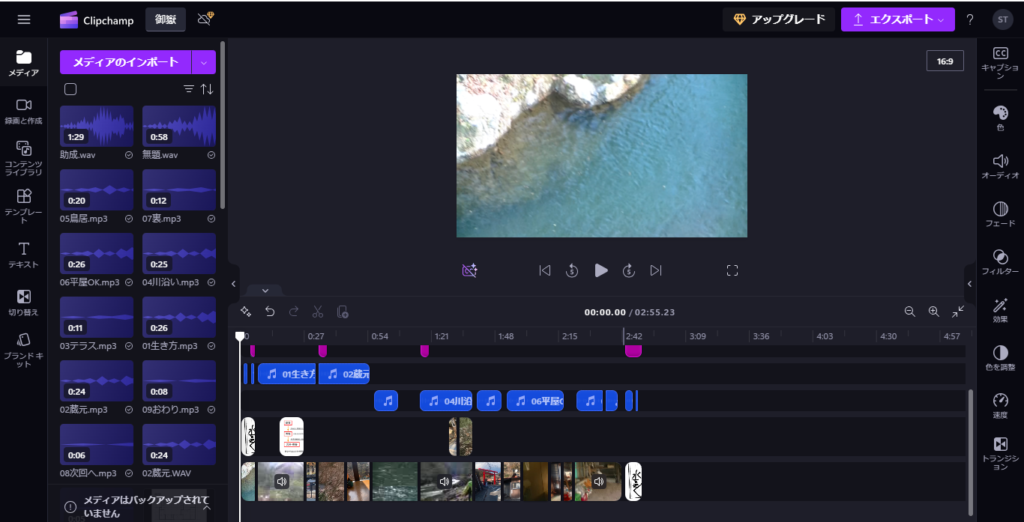
Task: Open the 色を調整 property panel
Action: tap(1000, 358)
